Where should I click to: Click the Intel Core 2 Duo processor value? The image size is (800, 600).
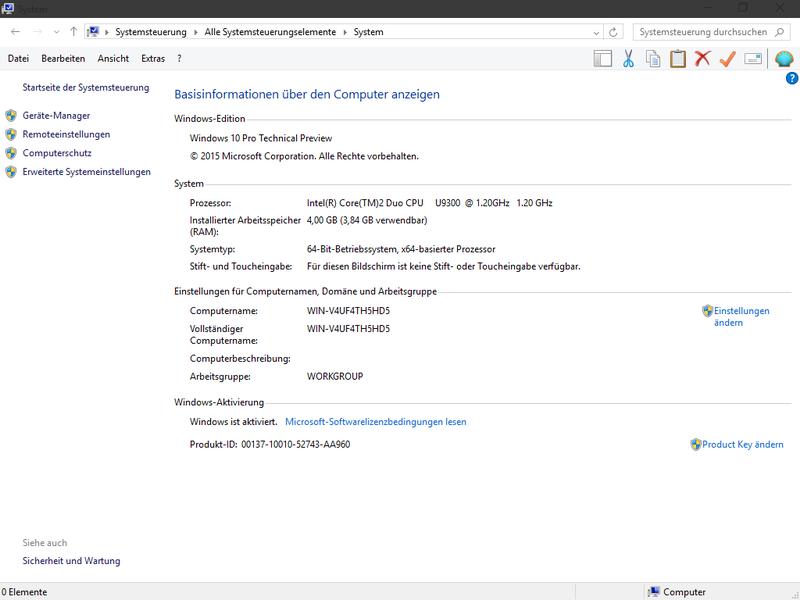pyautogui.click(x=430, y=203)
